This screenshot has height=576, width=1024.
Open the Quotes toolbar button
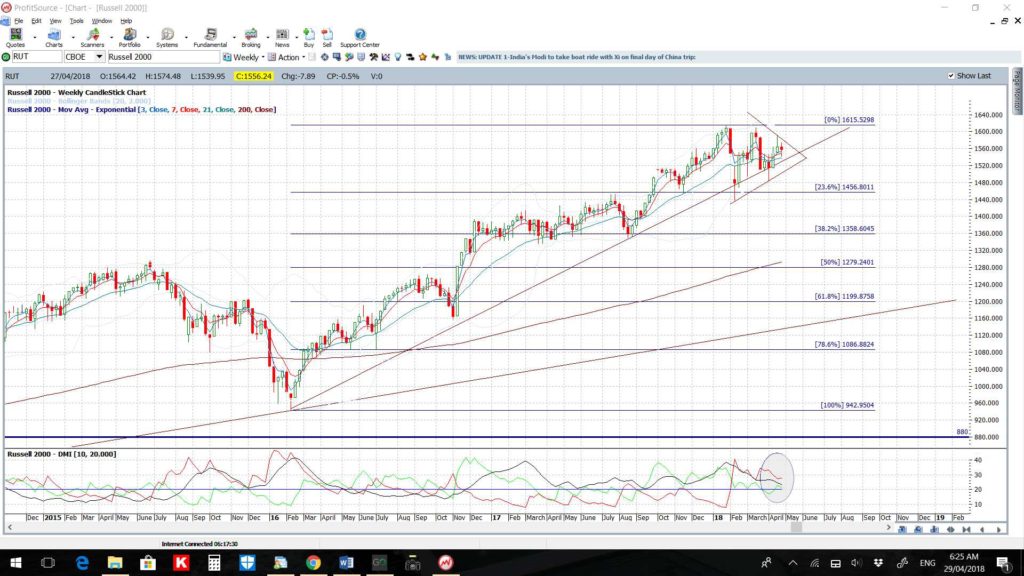[15, 38]
